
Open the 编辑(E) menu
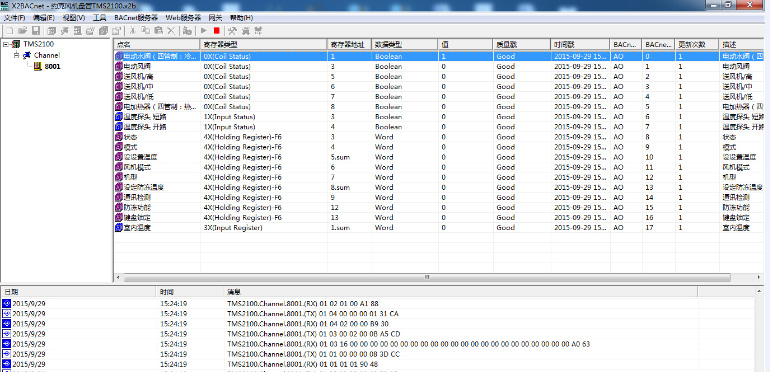pos(44,18)
